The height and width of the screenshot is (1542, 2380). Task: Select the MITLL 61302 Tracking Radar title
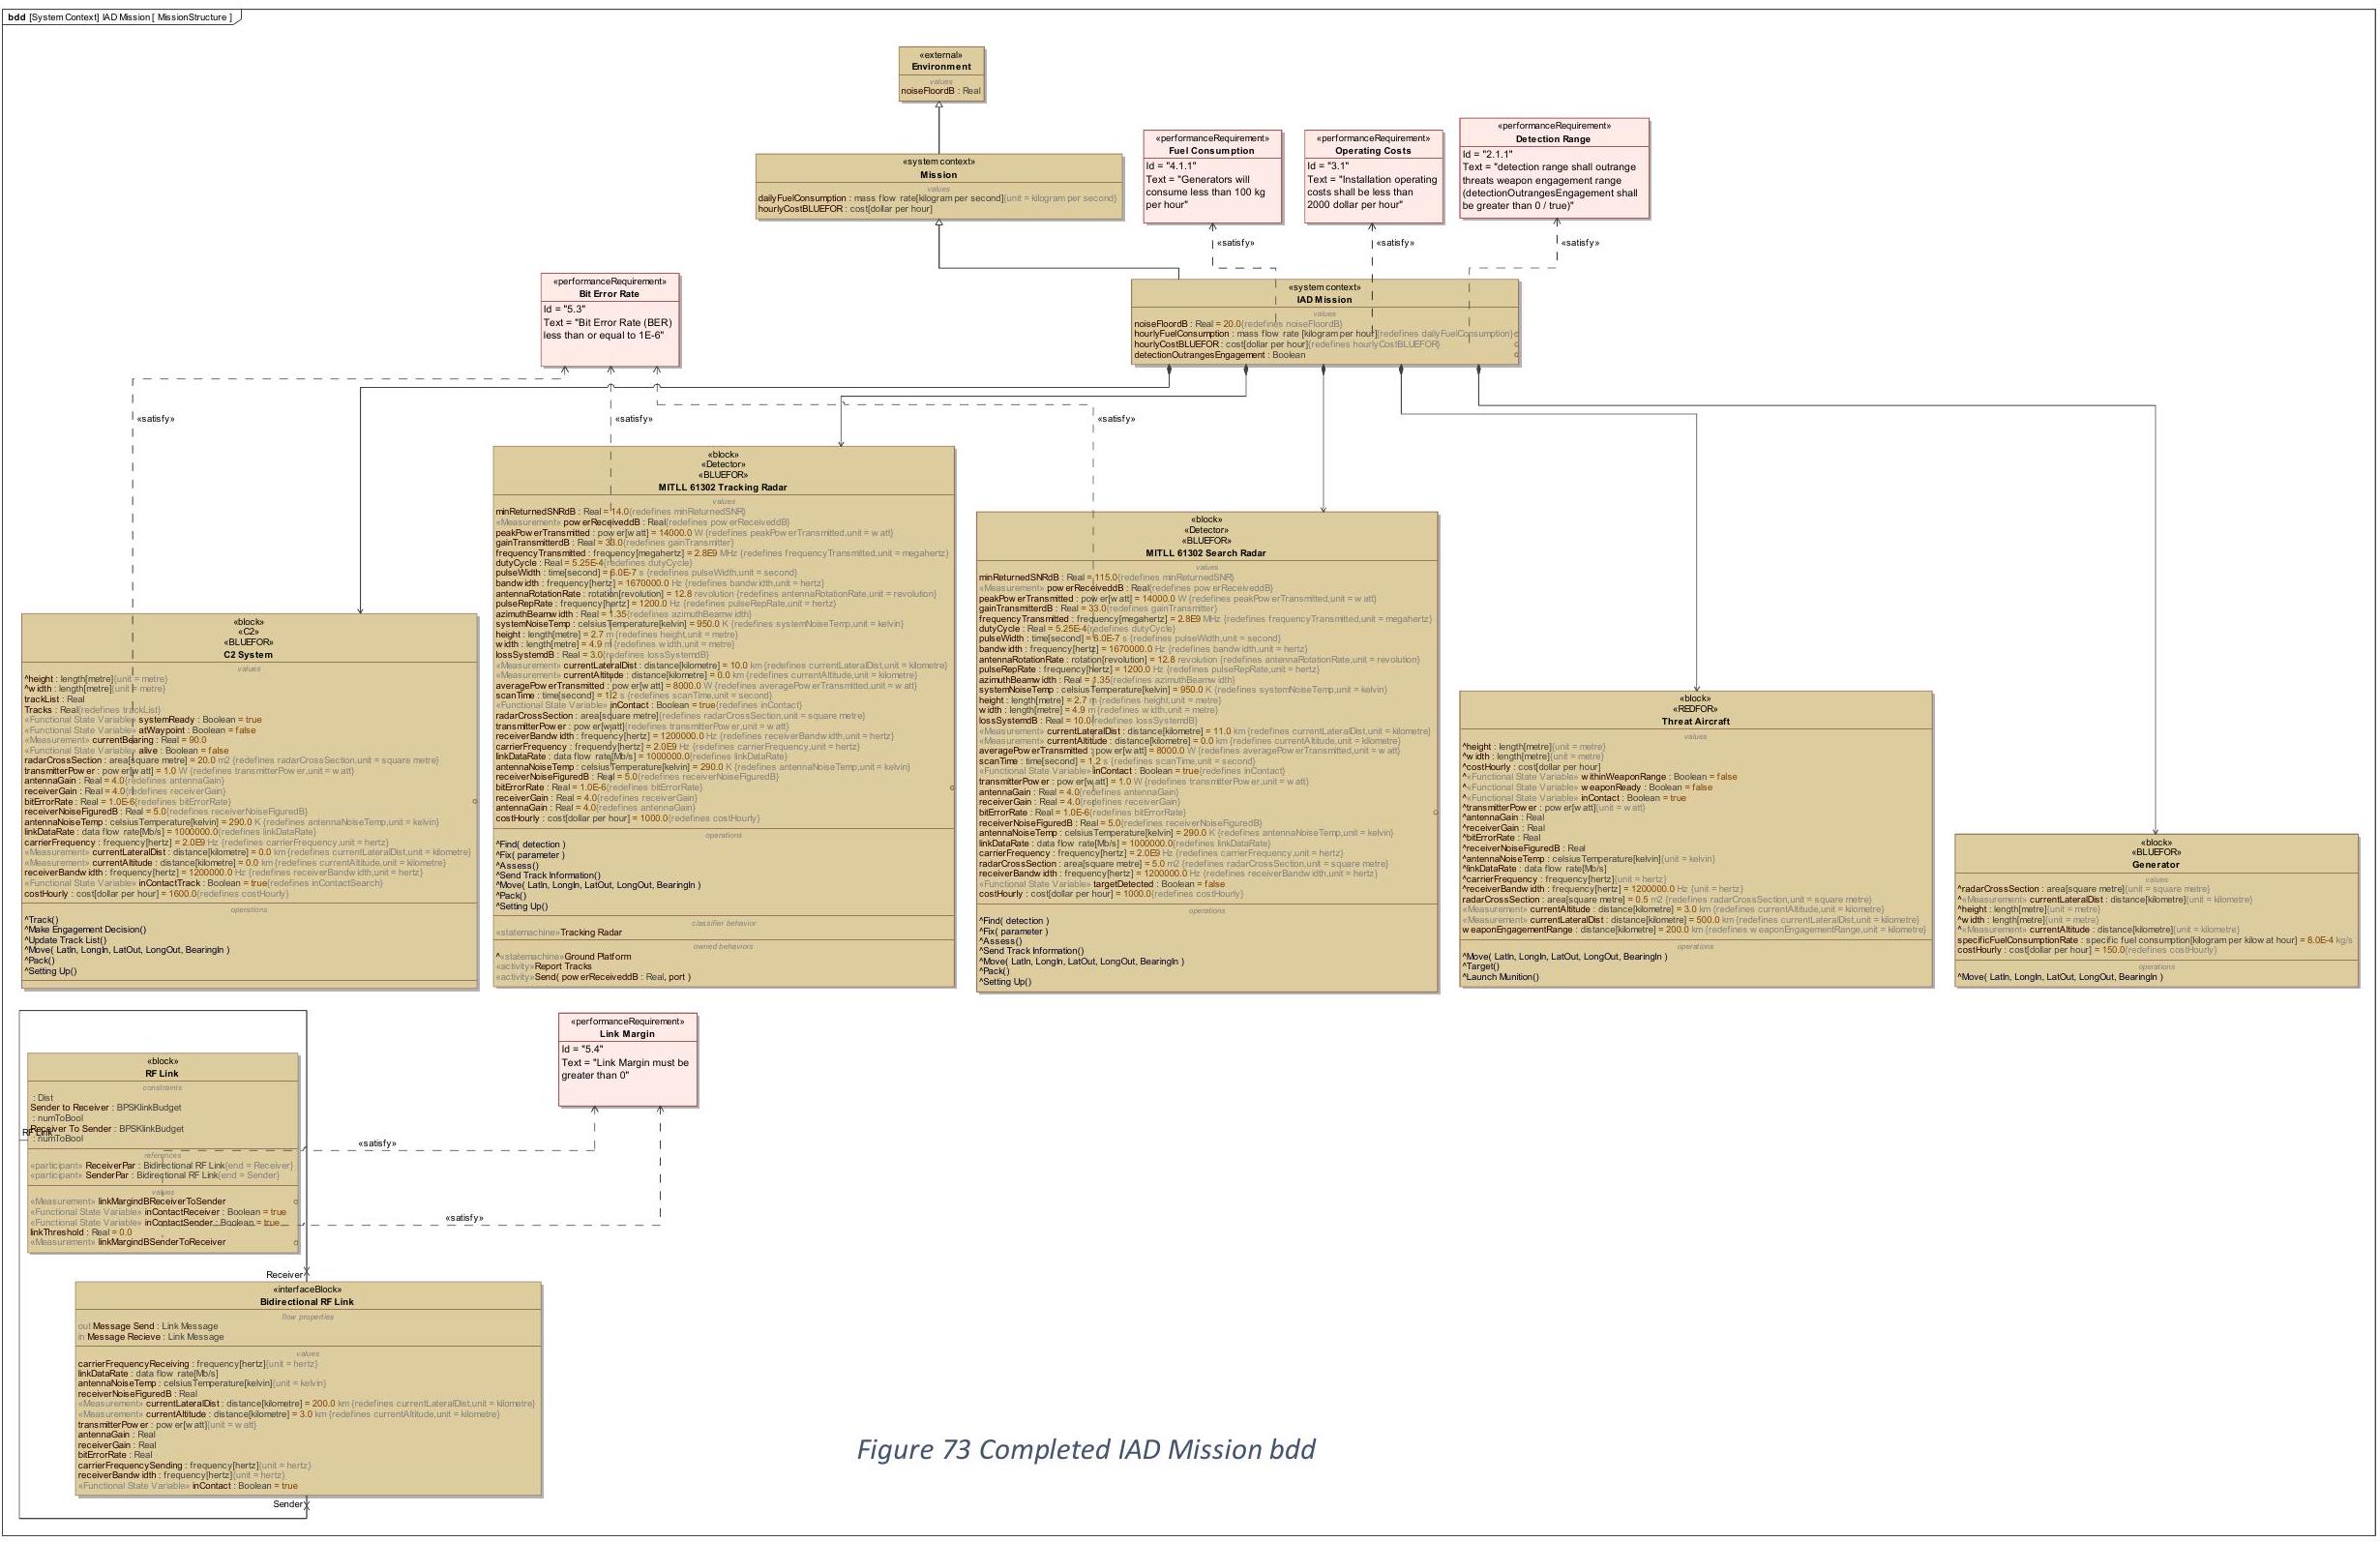point(722,487)
